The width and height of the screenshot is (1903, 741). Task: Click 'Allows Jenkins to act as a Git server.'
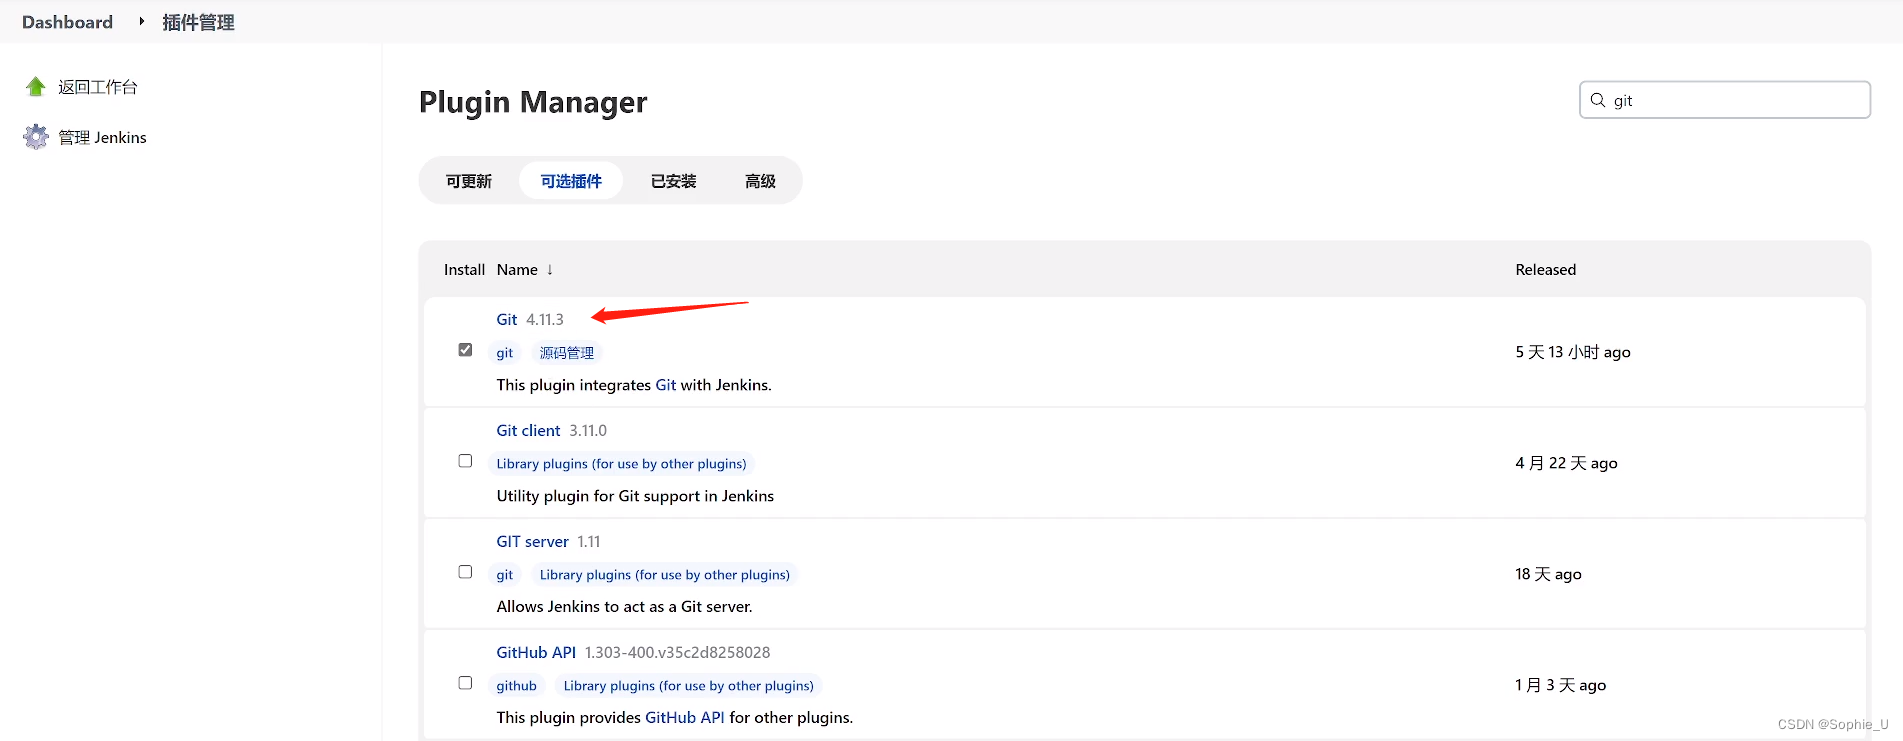pos(624,607)
